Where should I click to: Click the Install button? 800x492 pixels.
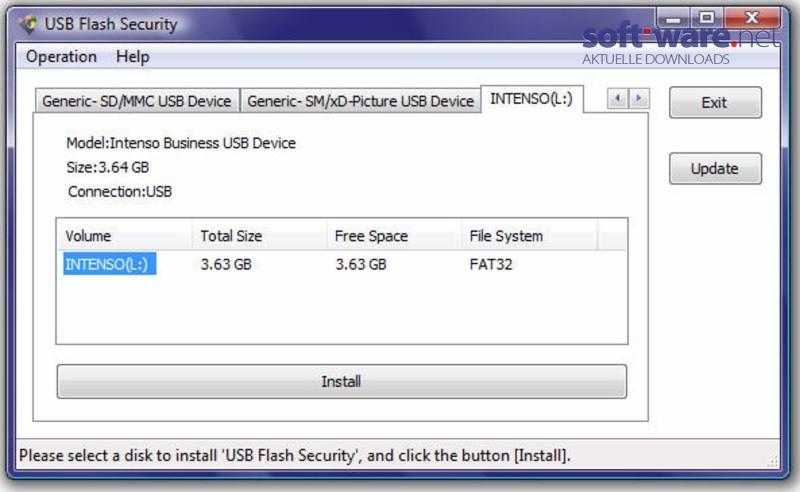pyautogui.click(x=341, y=381)
